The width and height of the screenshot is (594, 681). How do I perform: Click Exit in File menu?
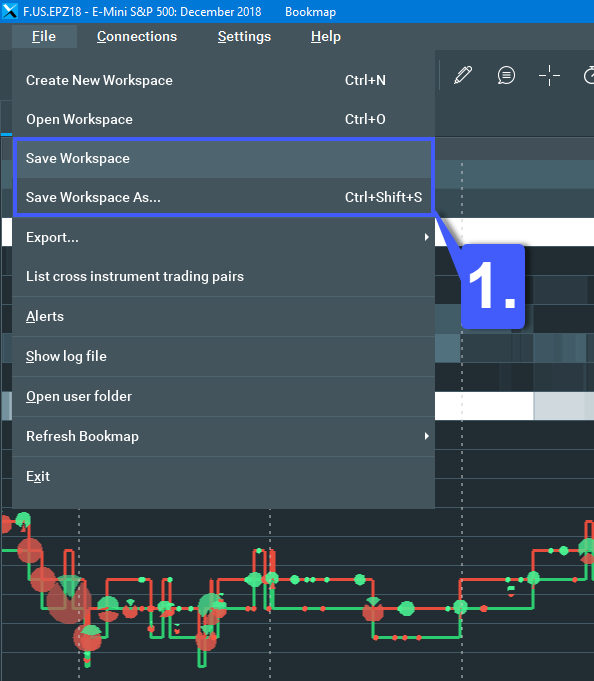224,476
